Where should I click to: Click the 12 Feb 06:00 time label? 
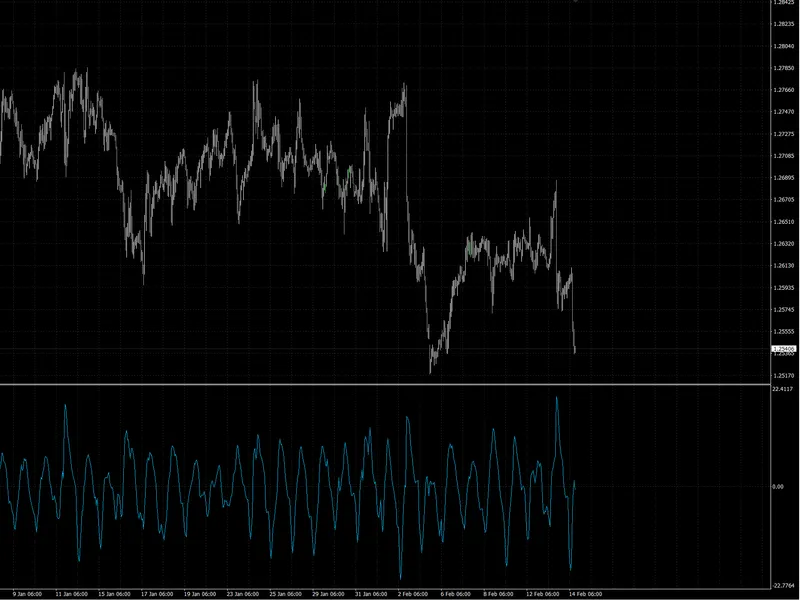point(543,594)
